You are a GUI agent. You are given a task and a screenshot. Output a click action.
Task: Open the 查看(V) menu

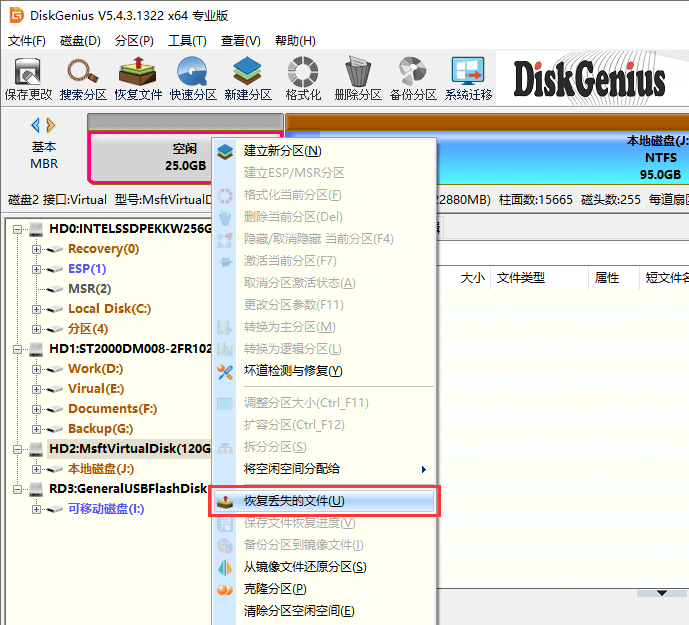pyautogui.click(x=240, y=41)
